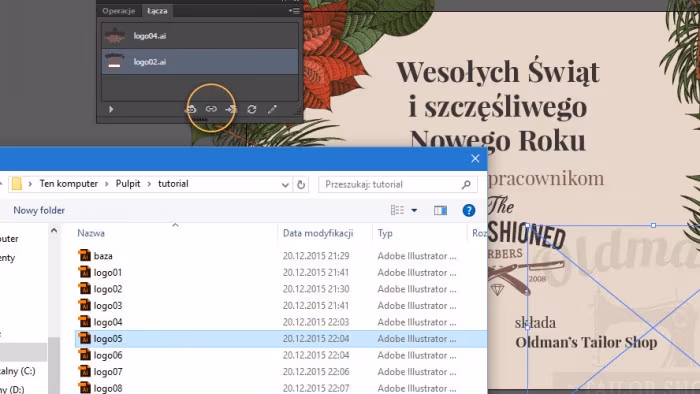Click the Illustrator file icon beside logo06

coord(84,355)
